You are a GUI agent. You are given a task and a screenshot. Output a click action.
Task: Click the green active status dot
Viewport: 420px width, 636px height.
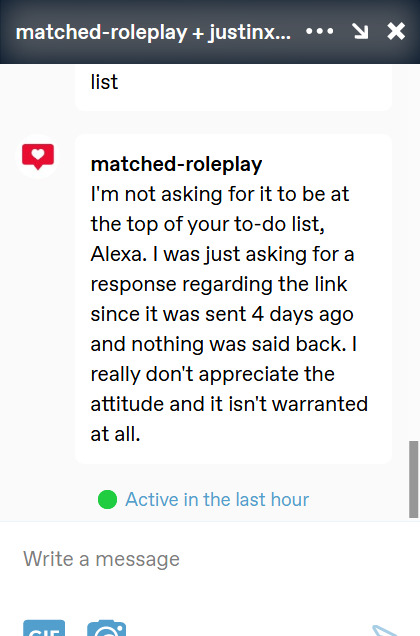107,499
